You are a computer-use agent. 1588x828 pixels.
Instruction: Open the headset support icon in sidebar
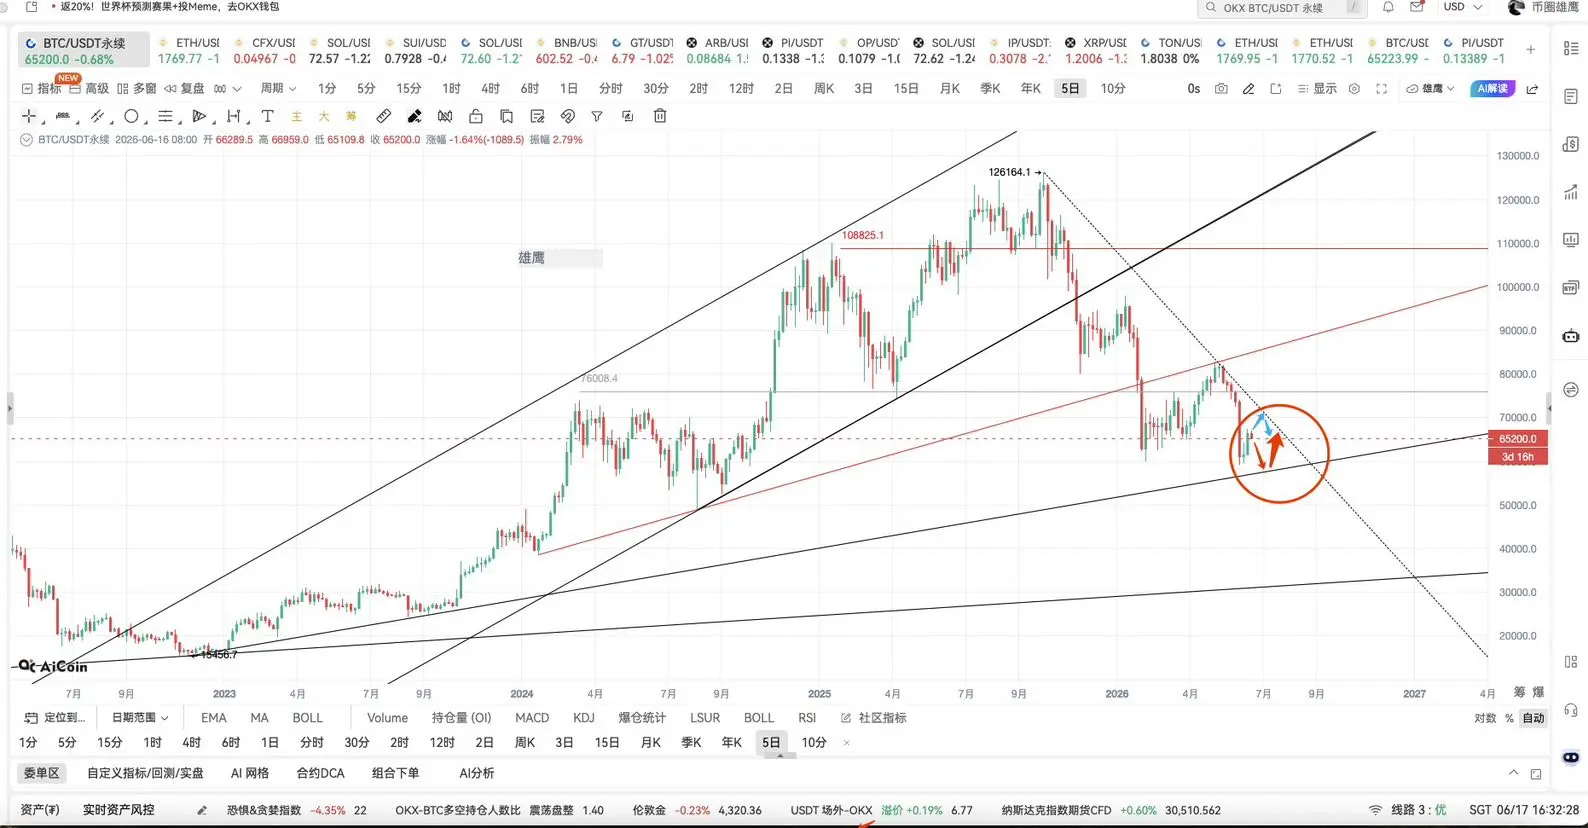click(1571, 711)
